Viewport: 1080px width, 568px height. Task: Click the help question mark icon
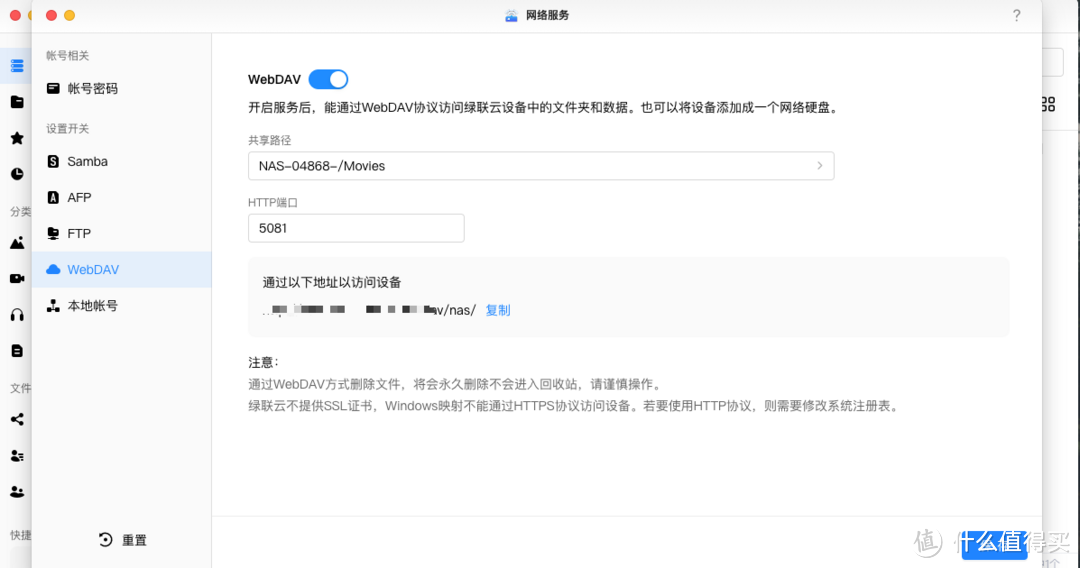point(1017,15)
